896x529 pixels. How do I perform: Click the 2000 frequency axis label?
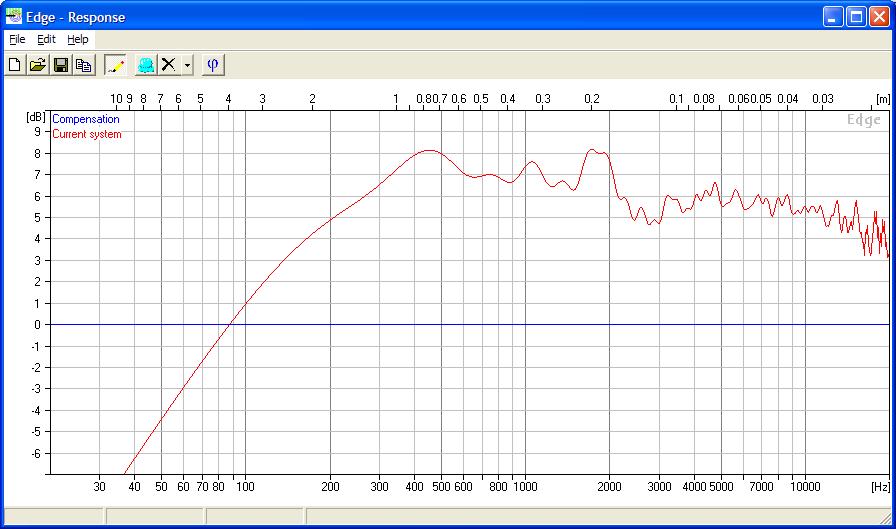click(x=609, y=487)
